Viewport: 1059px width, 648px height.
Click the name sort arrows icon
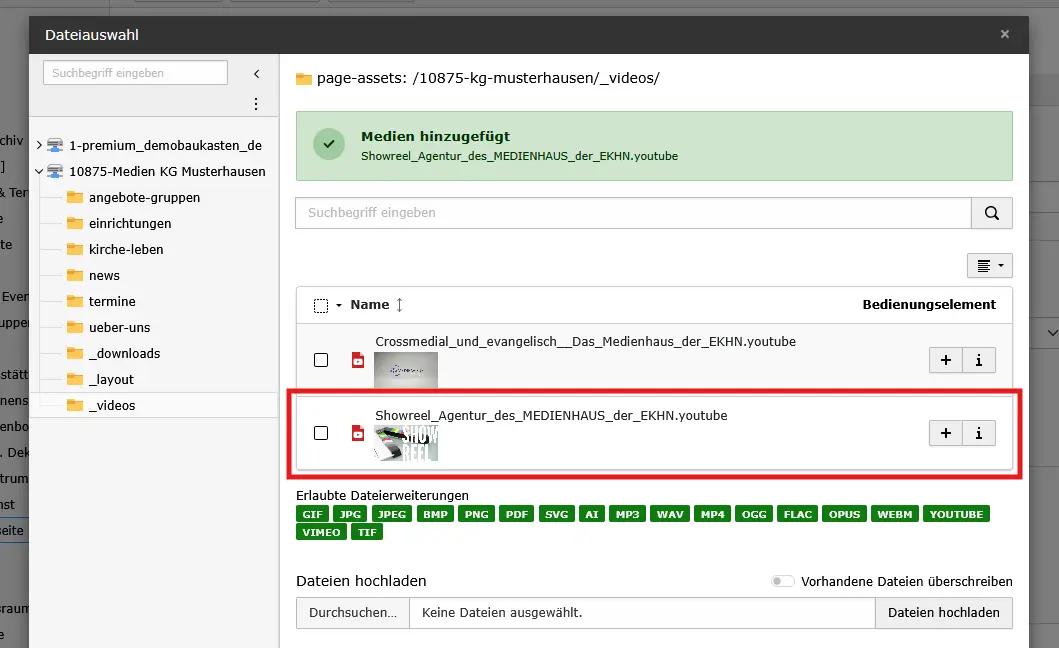pos(400,305)
